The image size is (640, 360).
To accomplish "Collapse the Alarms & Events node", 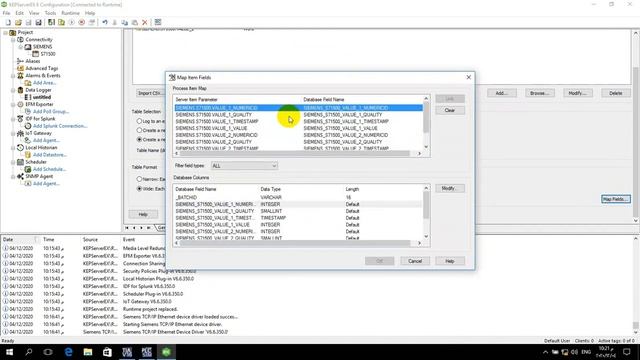I will (13, 76).
